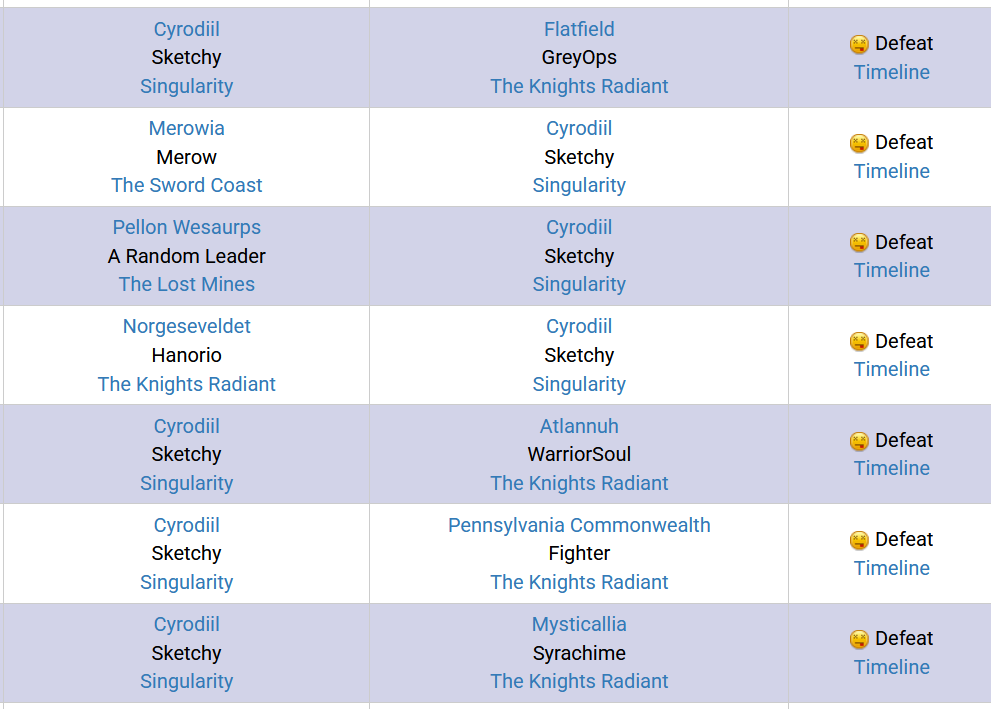Visit the Merowia nation page
Screen dimensions: 991x709
pos(186,128)
